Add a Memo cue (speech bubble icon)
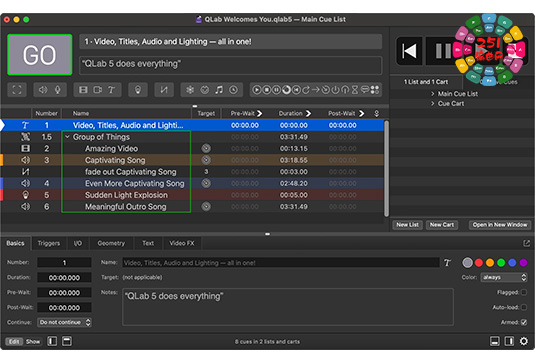 pos(365,90)
